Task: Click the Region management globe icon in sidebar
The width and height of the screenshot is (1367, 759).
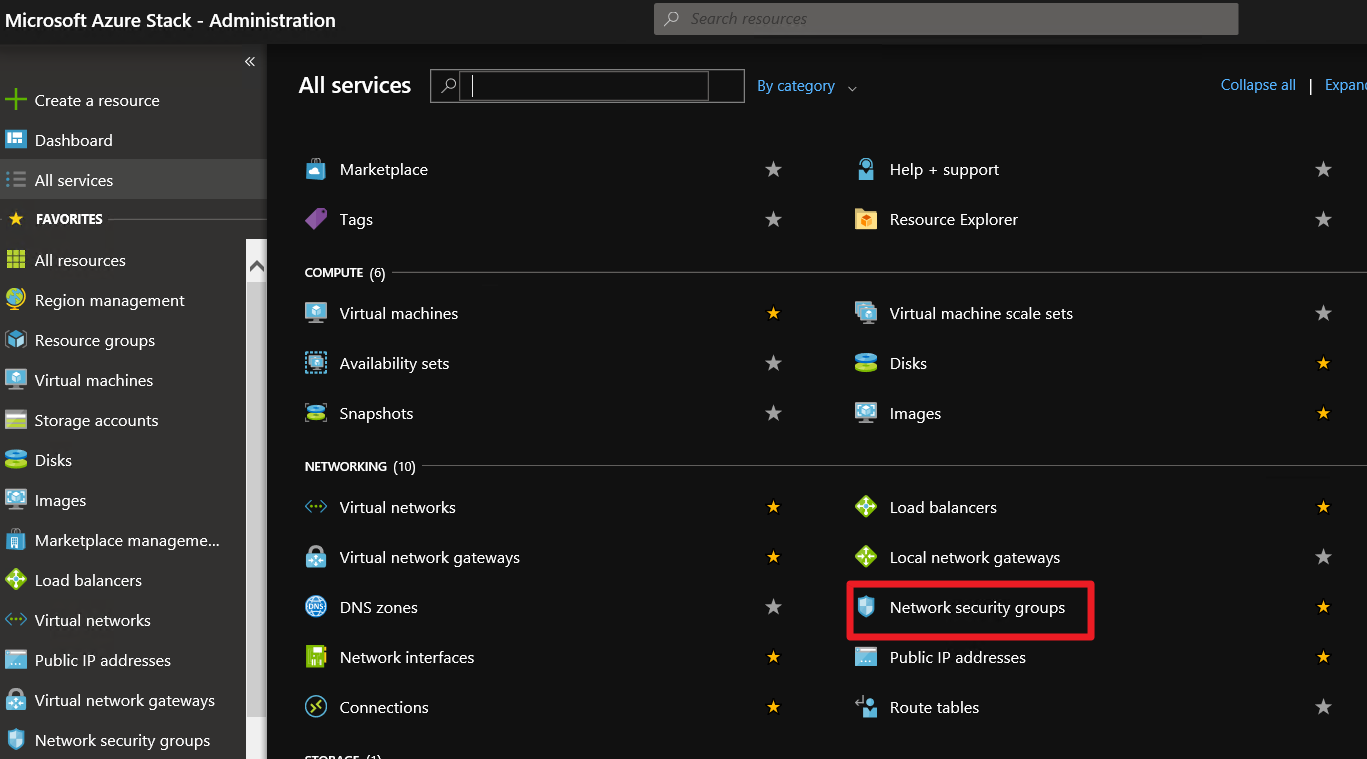Action: tap(16, 300)
